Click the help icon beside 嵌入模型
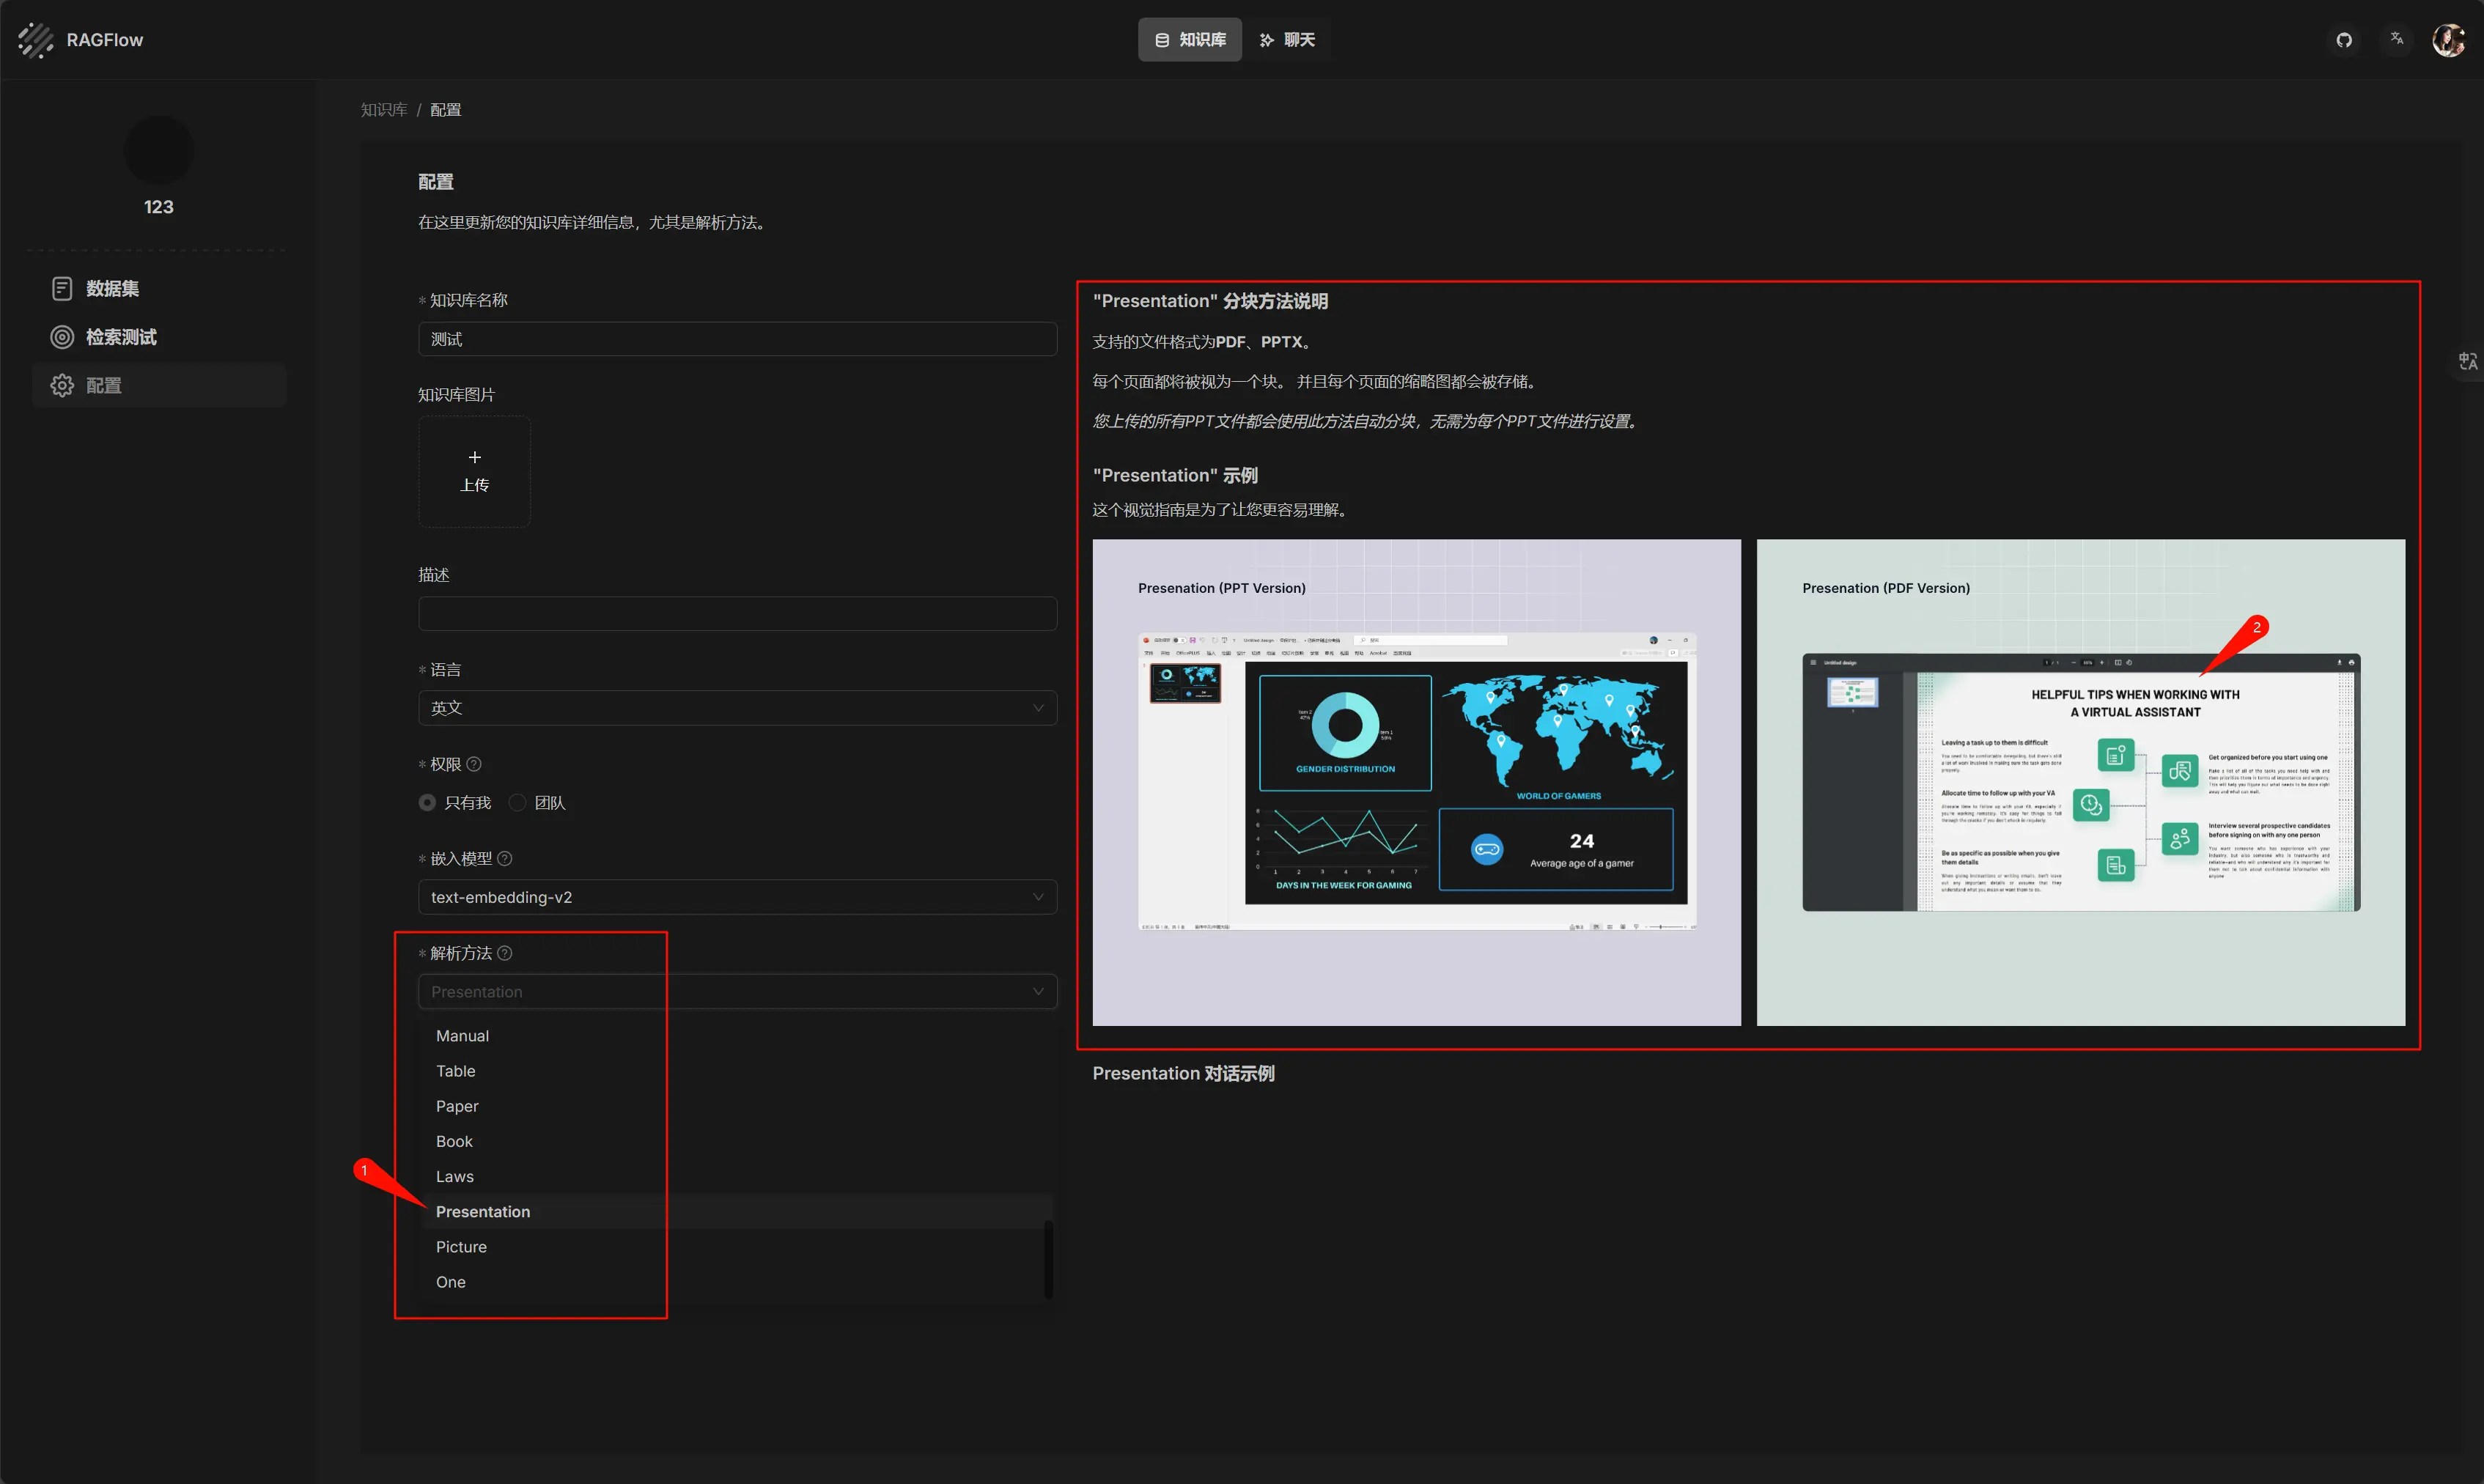 505,858
